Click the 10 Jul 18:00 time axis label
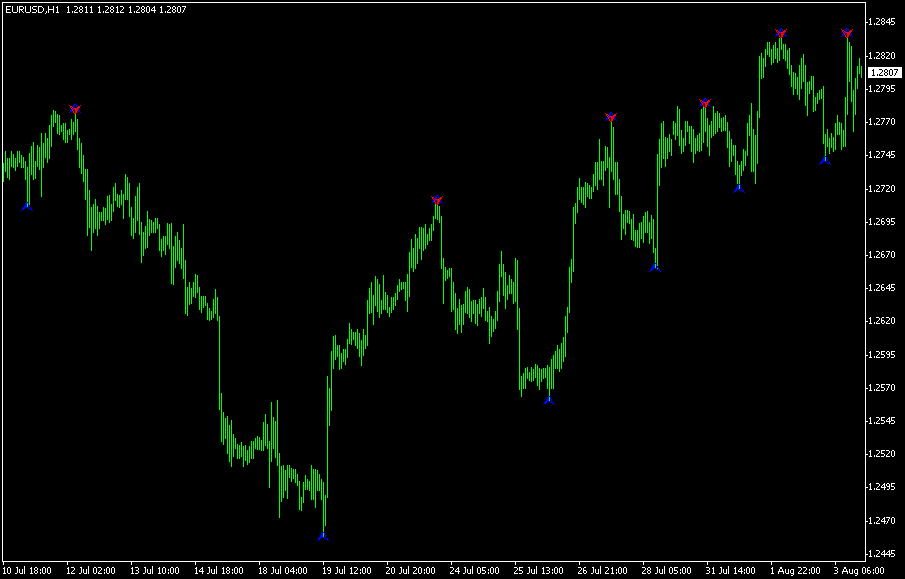Screen dimensions: 905x579 [x=27, y=571]
